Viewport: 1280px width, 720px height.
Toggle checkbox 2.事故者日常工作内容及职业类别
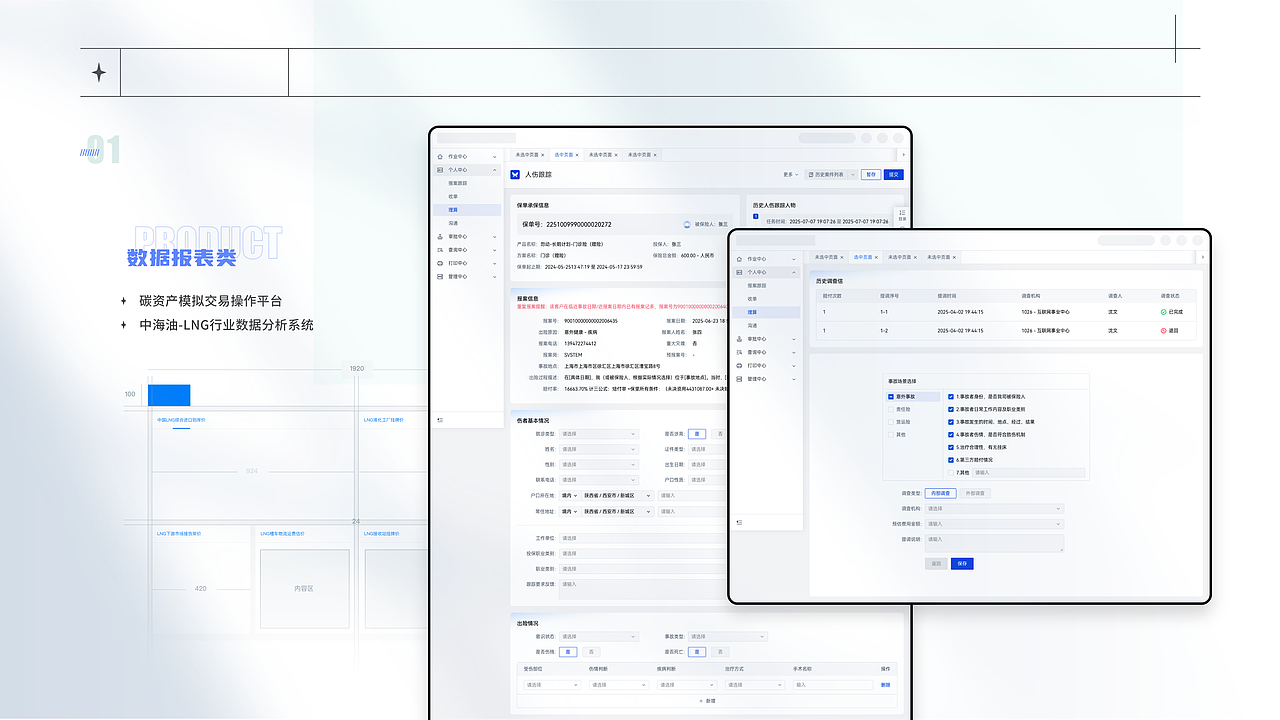(x=950, y=409)
